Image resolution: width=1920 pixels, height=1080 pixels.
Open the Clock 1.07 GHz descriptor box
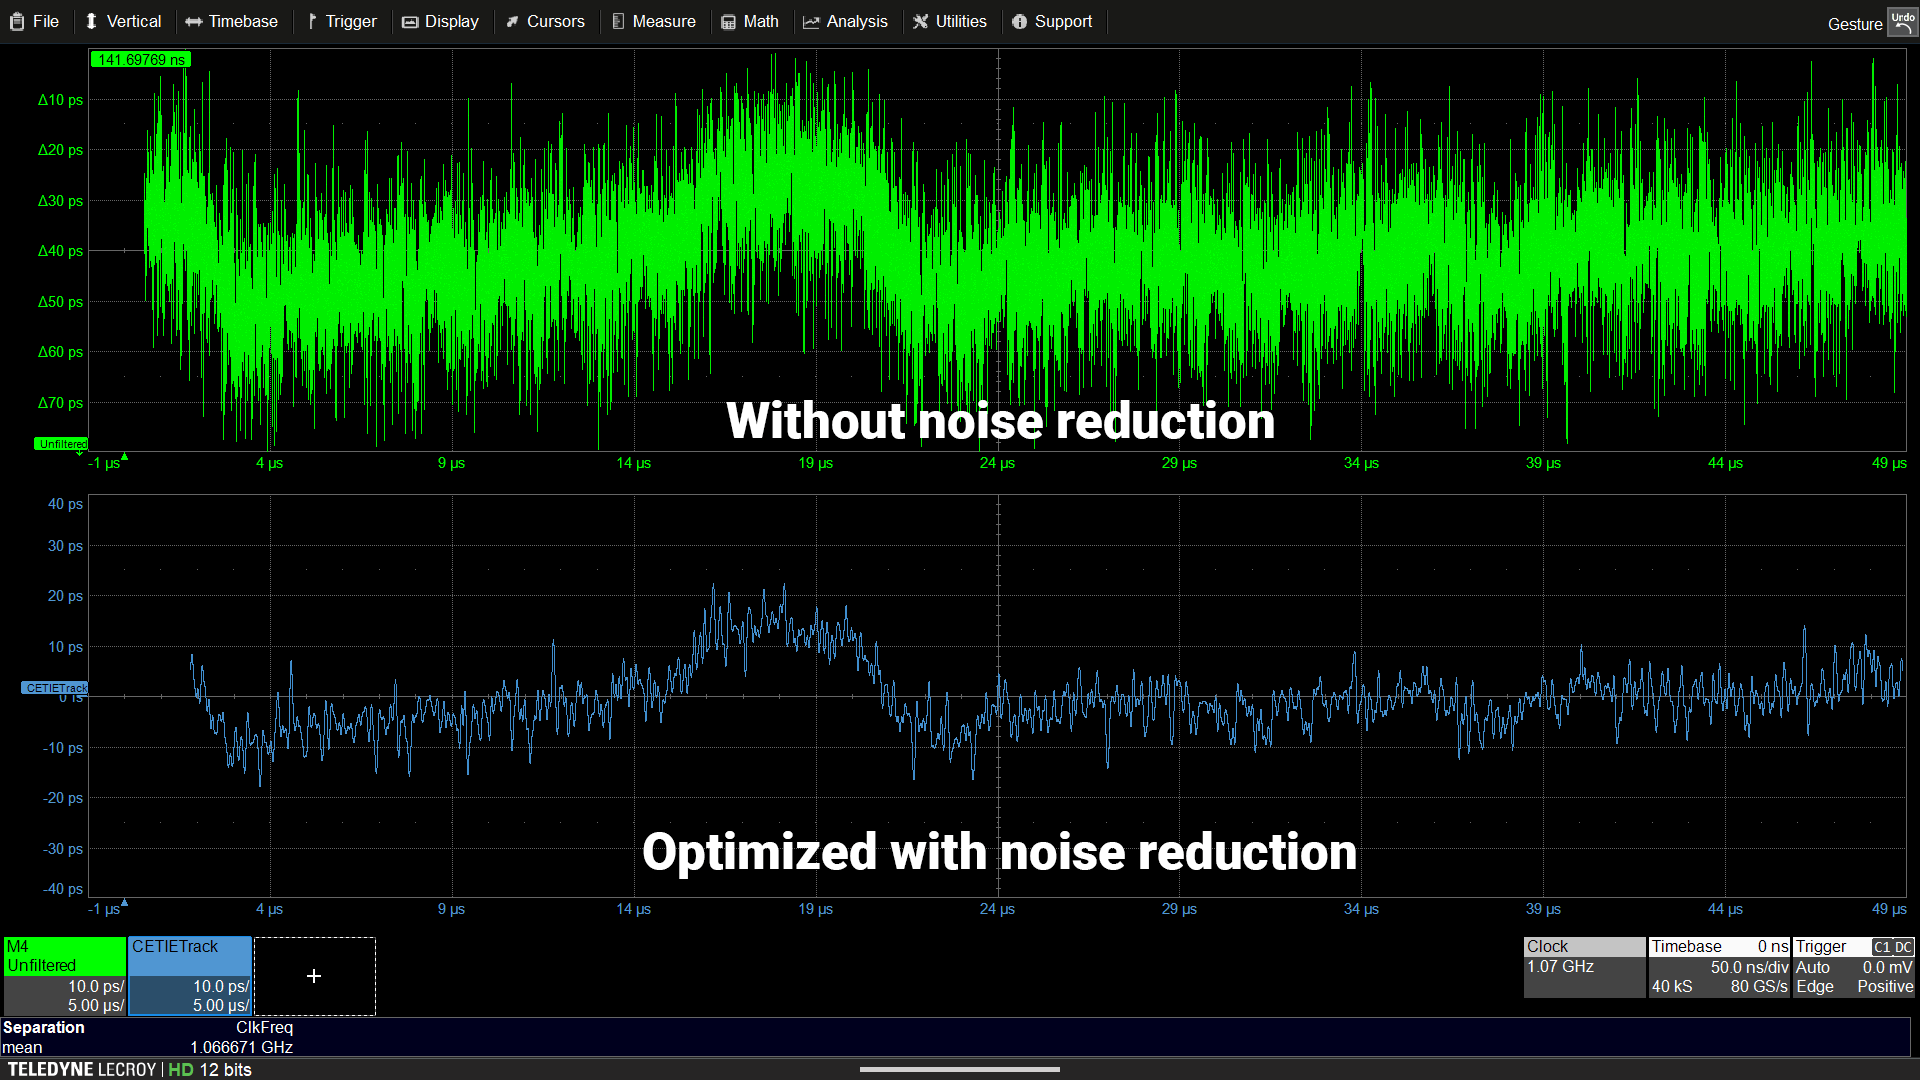1584,966
